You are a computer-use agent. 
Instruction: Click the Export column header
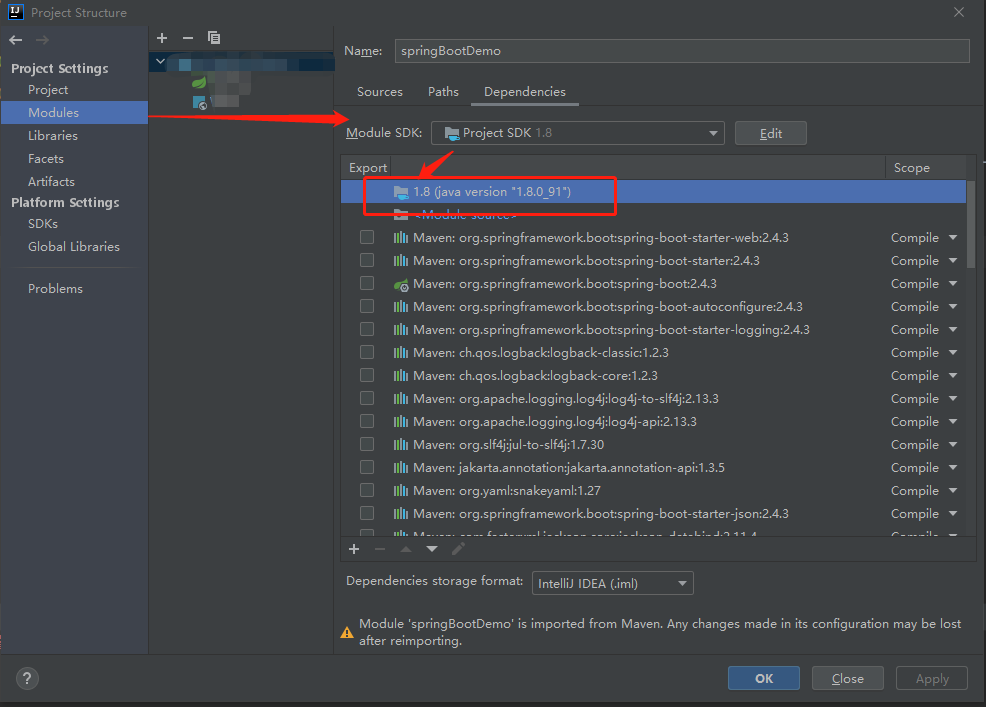coord(368,168)
